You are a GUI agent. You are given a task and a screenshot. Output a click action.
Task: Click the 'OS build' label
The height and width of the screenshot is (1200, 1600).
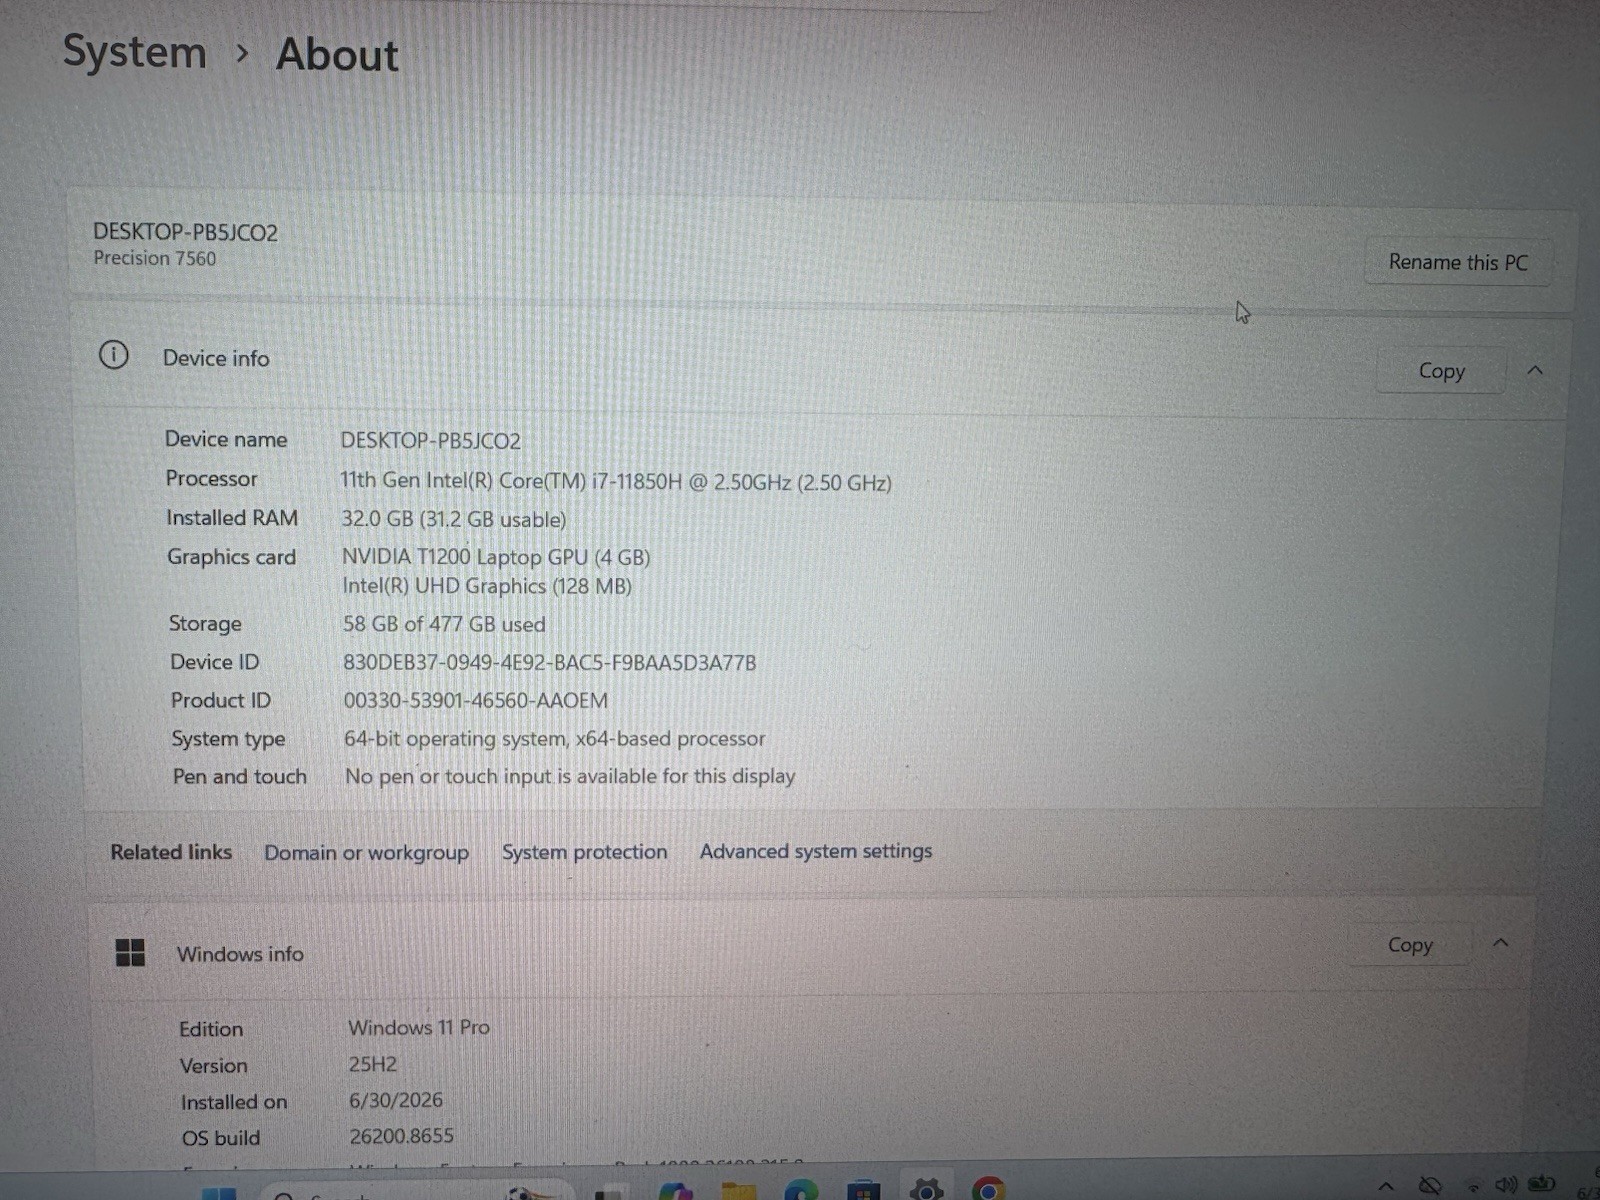coord(221,1138)
